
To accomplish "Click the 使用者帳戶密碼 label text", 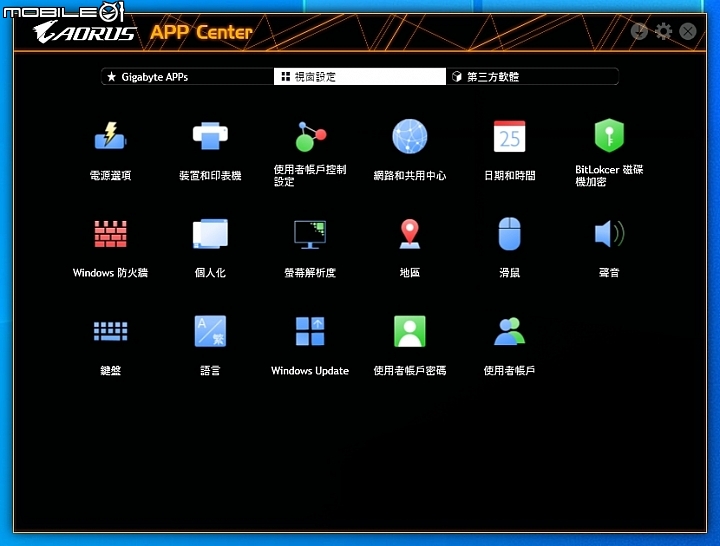I will point(410,371).
